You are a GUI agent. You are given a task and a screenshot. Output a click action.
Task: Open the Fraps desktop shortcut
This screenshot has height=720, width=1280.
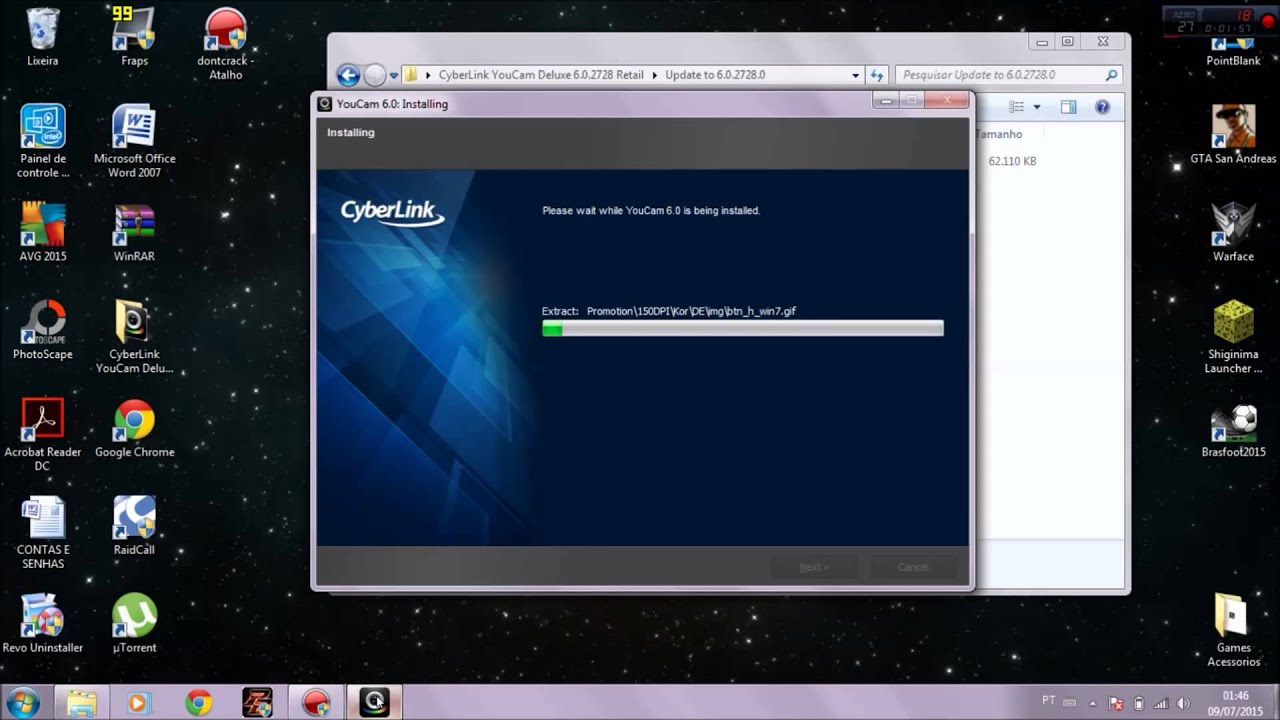[134, 37]
